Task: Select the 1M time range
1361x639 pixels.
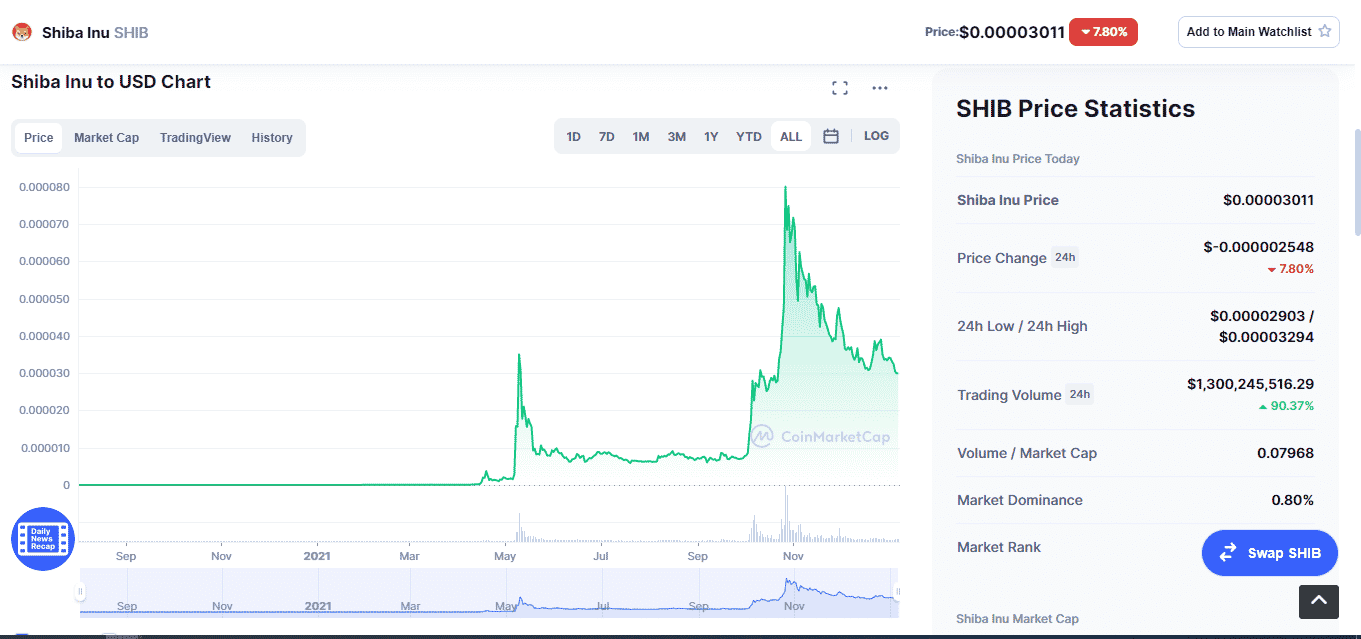Action: (x=641, y=137)
